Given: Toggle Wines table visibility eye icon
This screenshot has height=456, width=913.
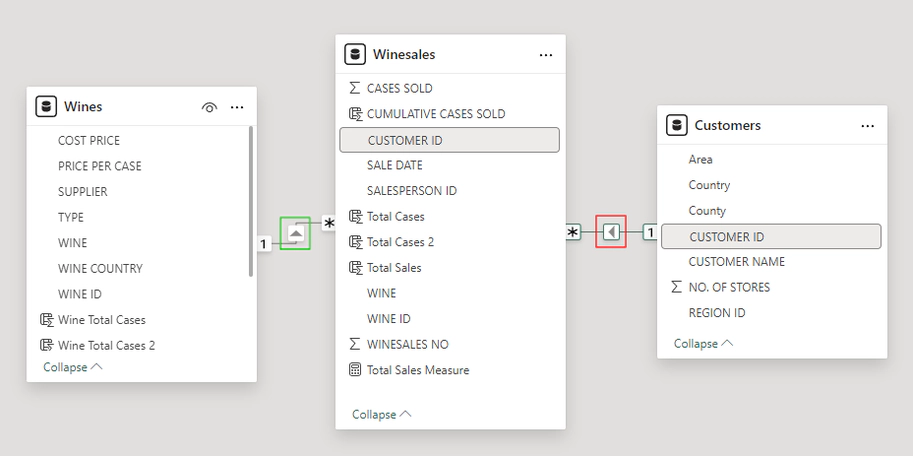Looking at the screenshot, I should 209,107.
